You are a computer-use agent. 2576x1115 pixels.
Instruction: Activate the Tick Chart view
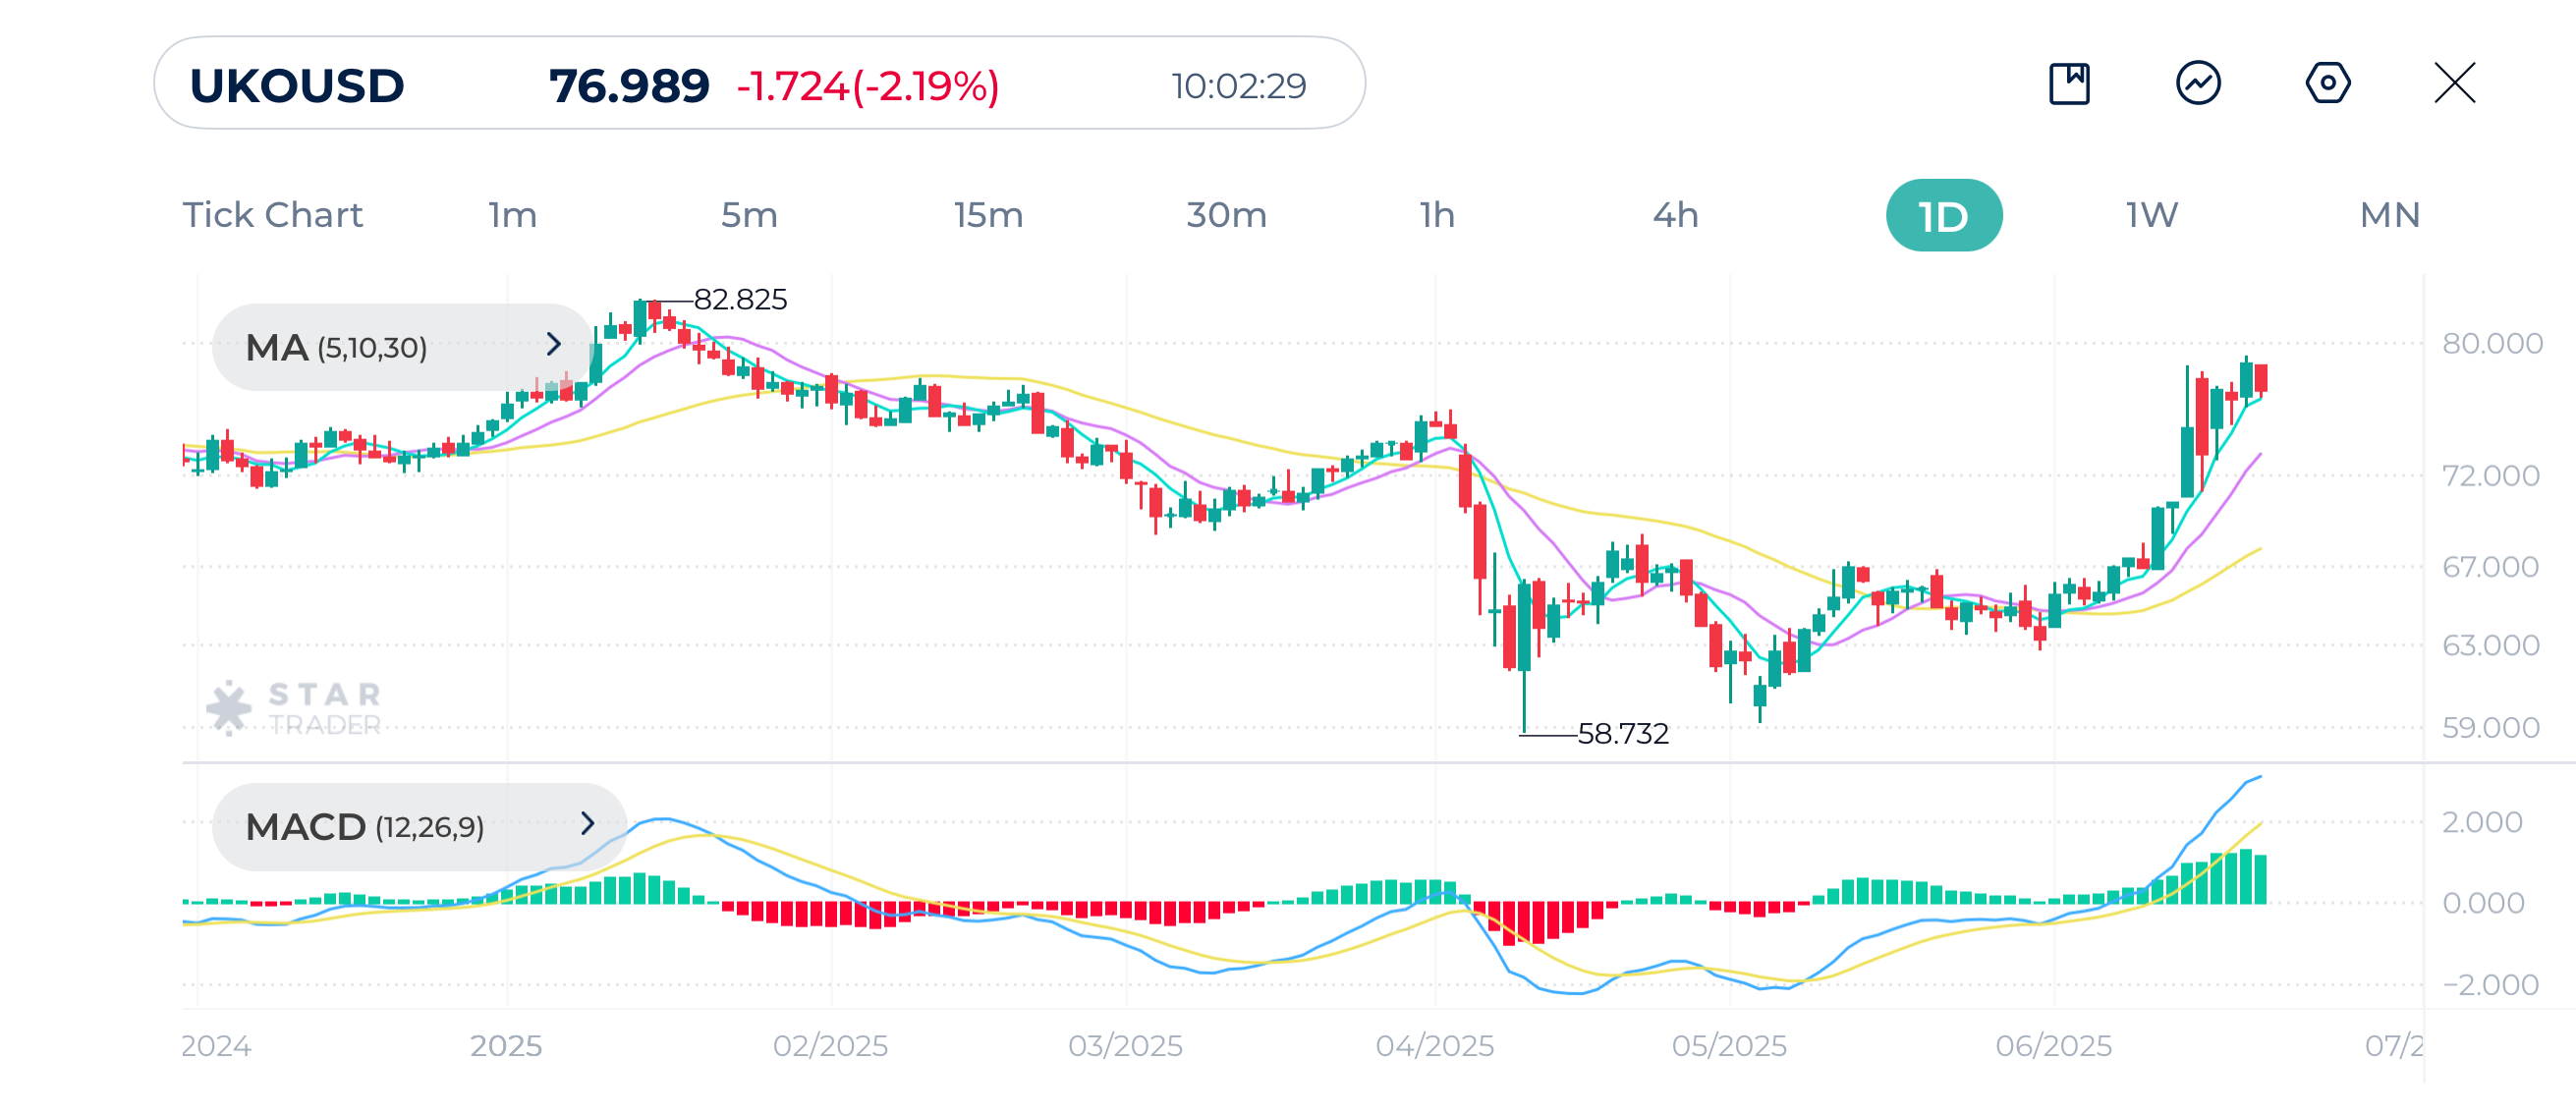(273, 214)
